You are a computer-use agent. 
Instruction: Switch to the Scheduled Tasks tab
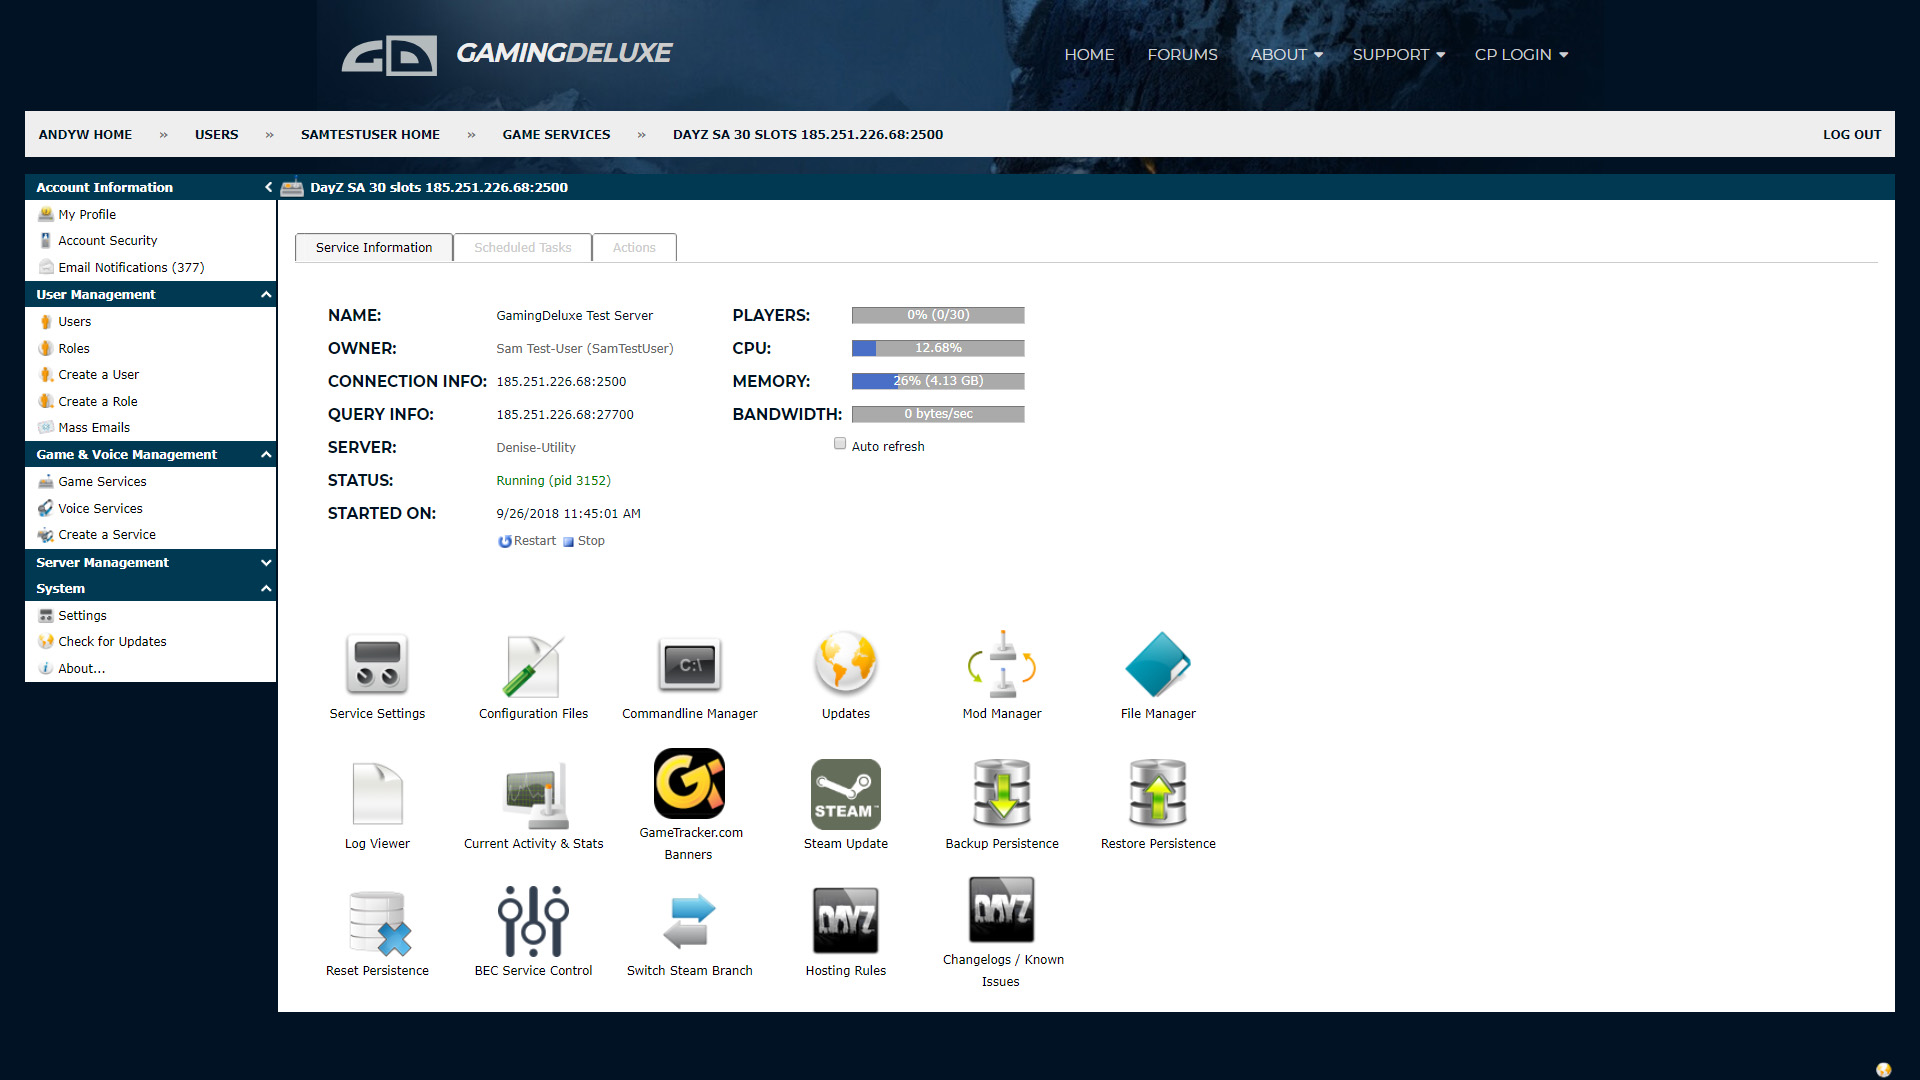point(522,247)
